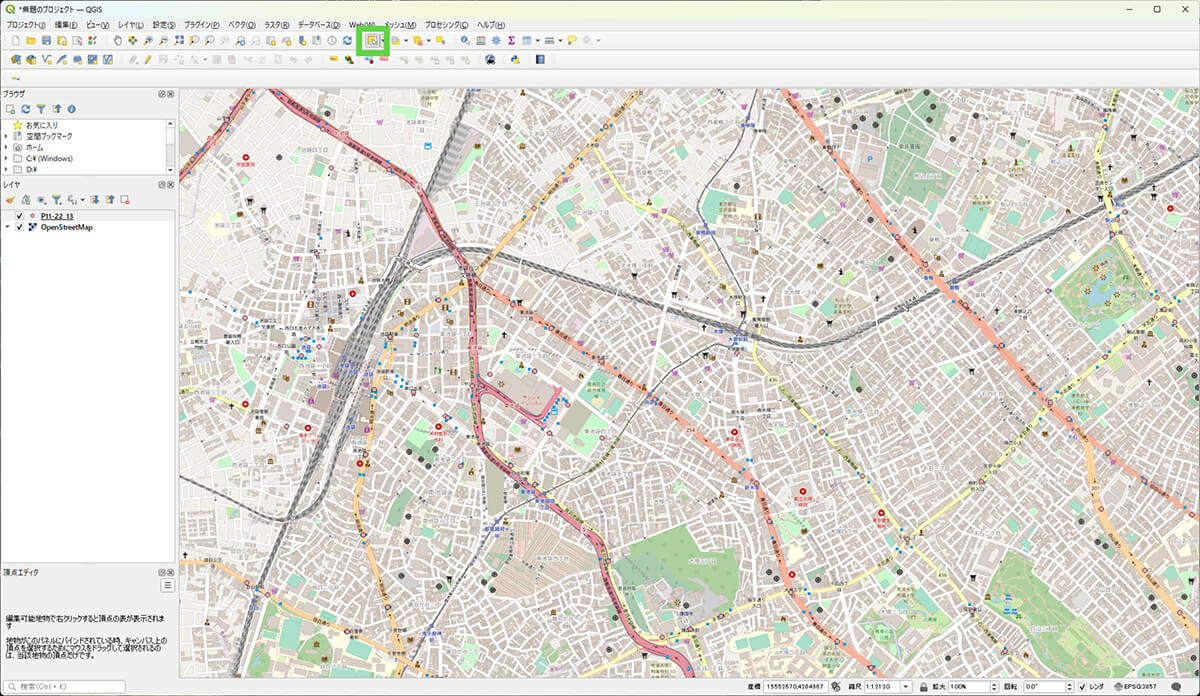This screenshot has height=696, width=1200.
Task: Open the プロセシング menu
Action: pyautogui.click(x=446, y=24)
